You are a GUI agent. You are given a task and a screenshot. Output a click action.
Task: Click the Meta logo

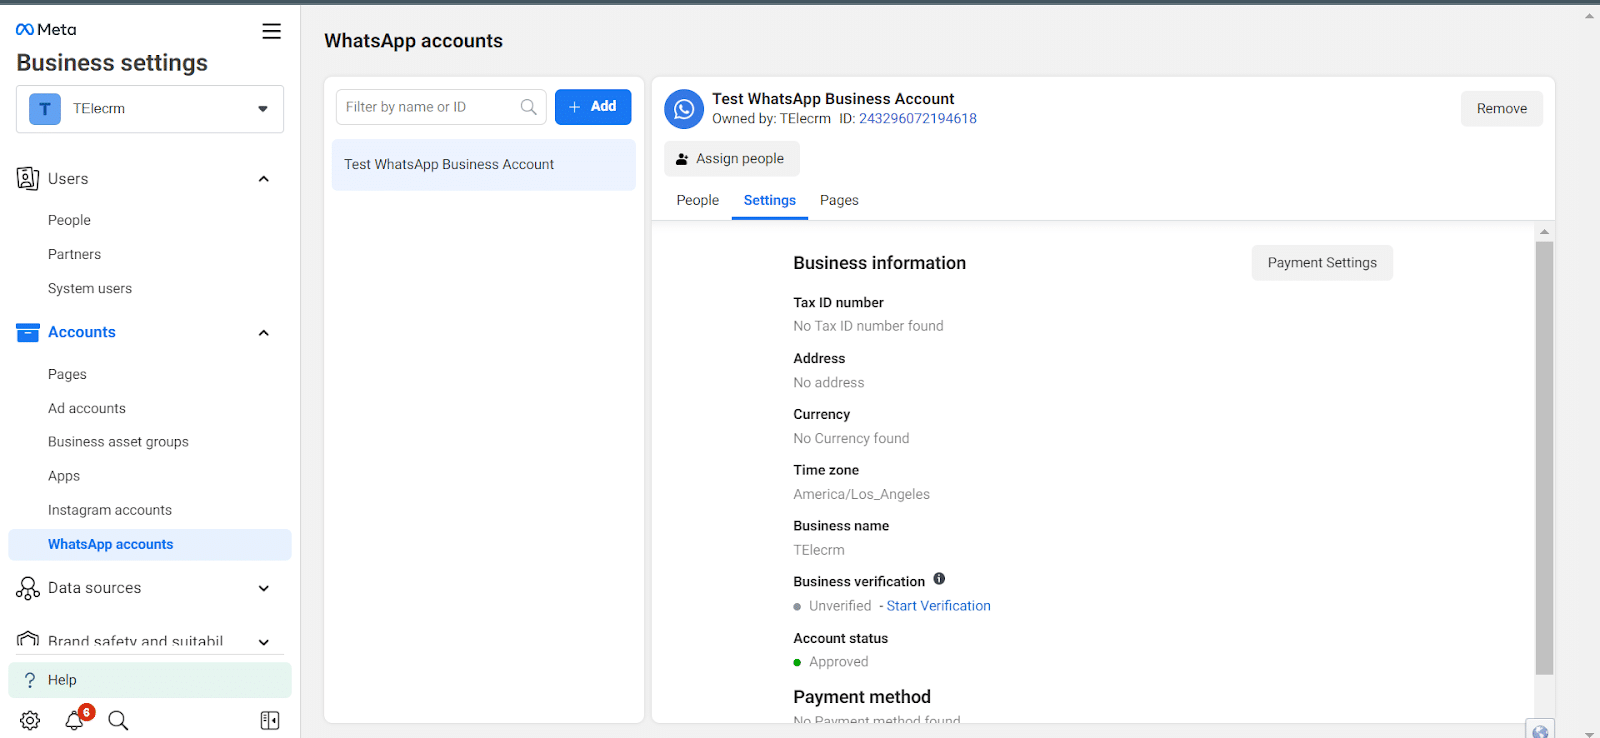click(x=46, y=30)
